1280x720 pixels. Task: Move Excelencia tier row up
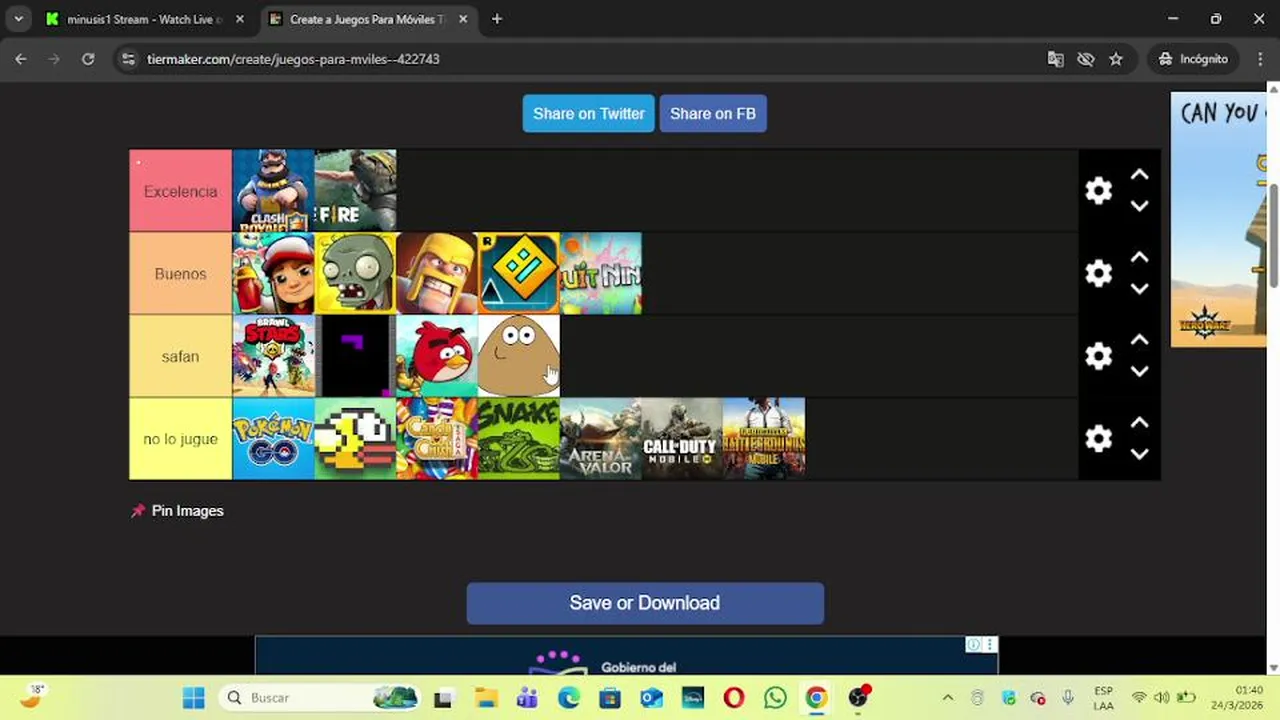pyautogui.click(x=1139, y=175)
